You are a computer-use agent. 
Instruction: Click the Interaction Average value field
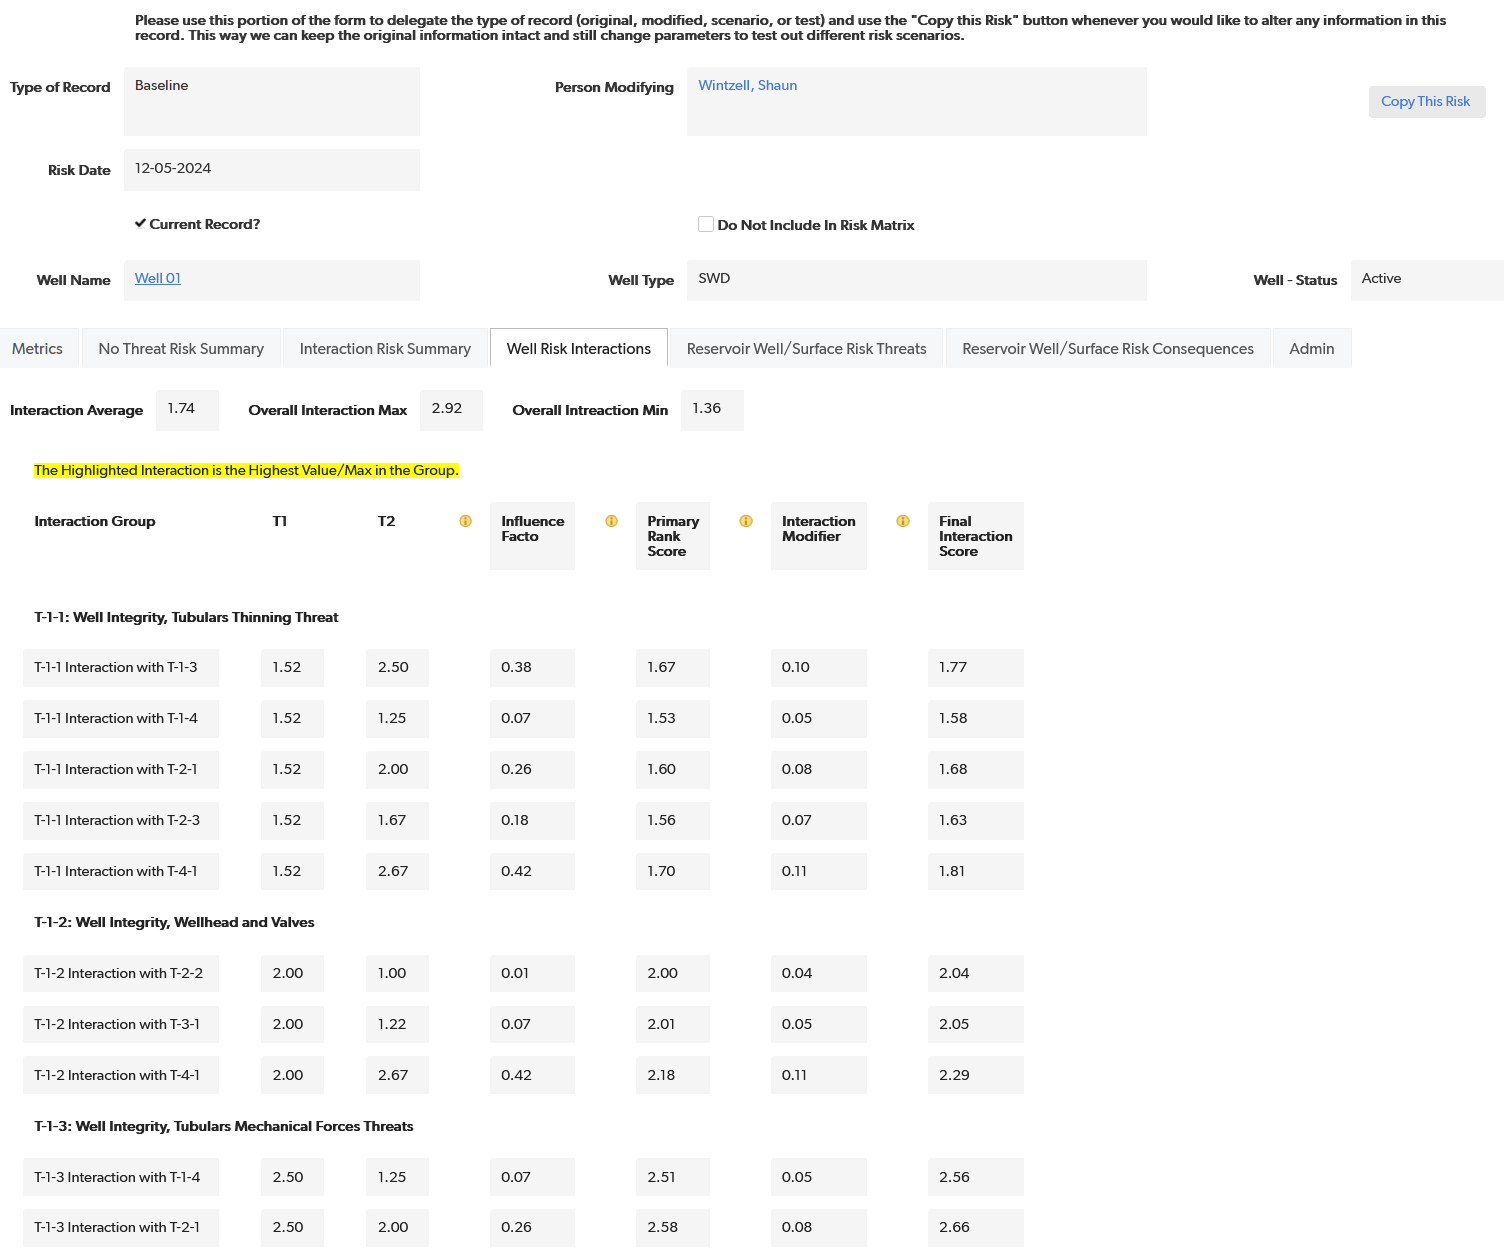(x=187, y=410)
